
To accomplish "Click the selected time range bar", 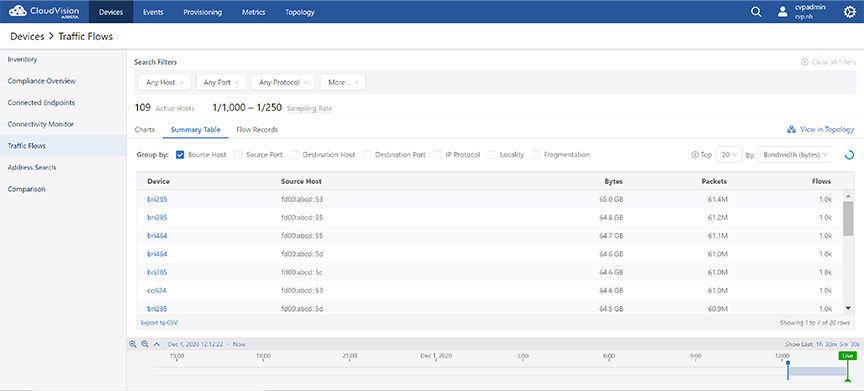I will tap(818, 372).
